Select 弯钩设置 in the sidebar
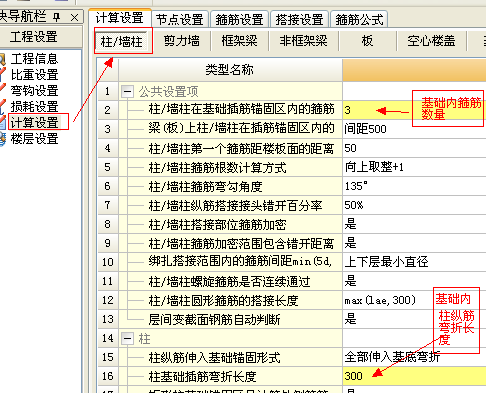 (x=34, y=91)
